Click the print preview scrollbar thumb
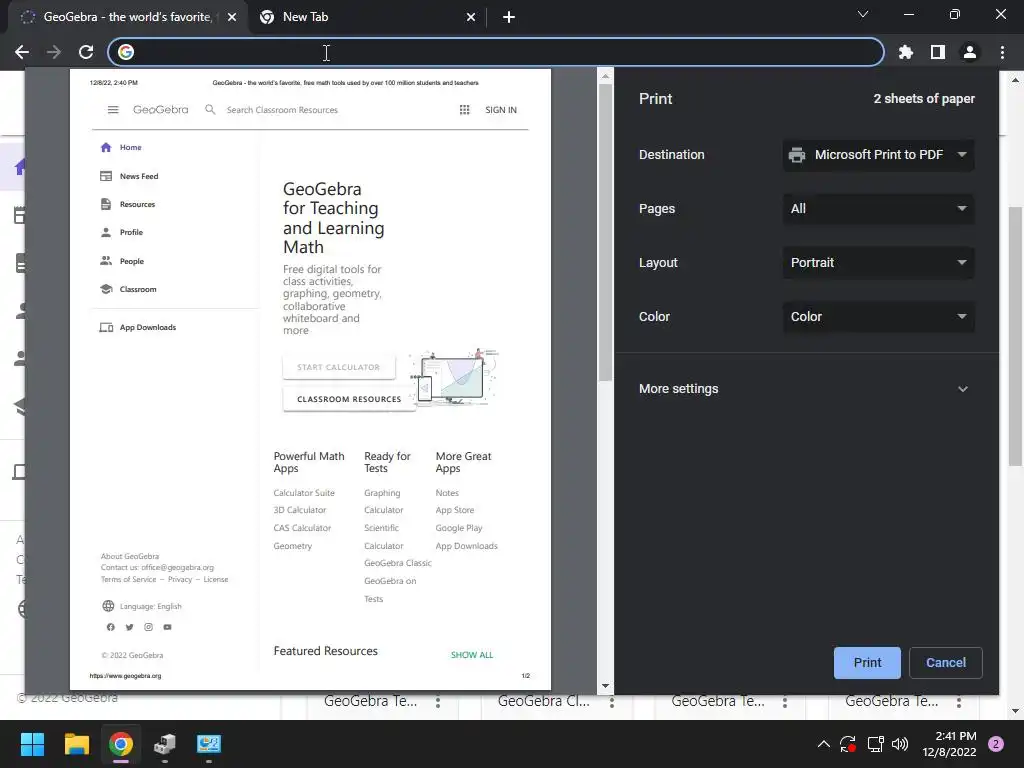This screenshot has width=1024, height=768. (605, 232)
